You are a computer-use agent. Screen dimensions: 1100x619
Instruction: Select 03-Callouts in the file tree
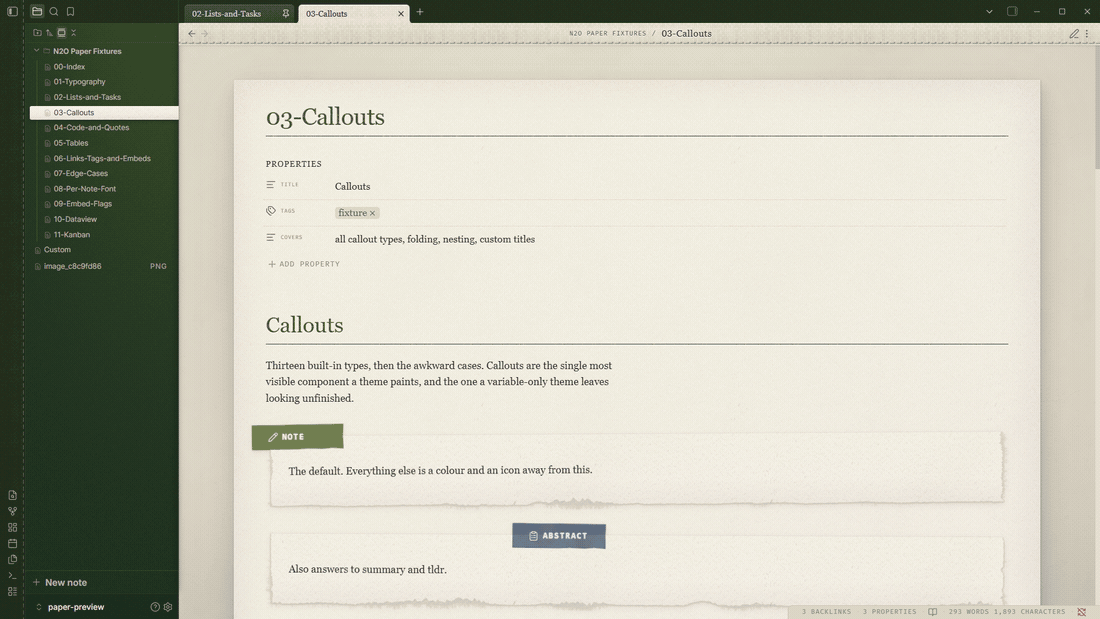[x=104, y=112]
